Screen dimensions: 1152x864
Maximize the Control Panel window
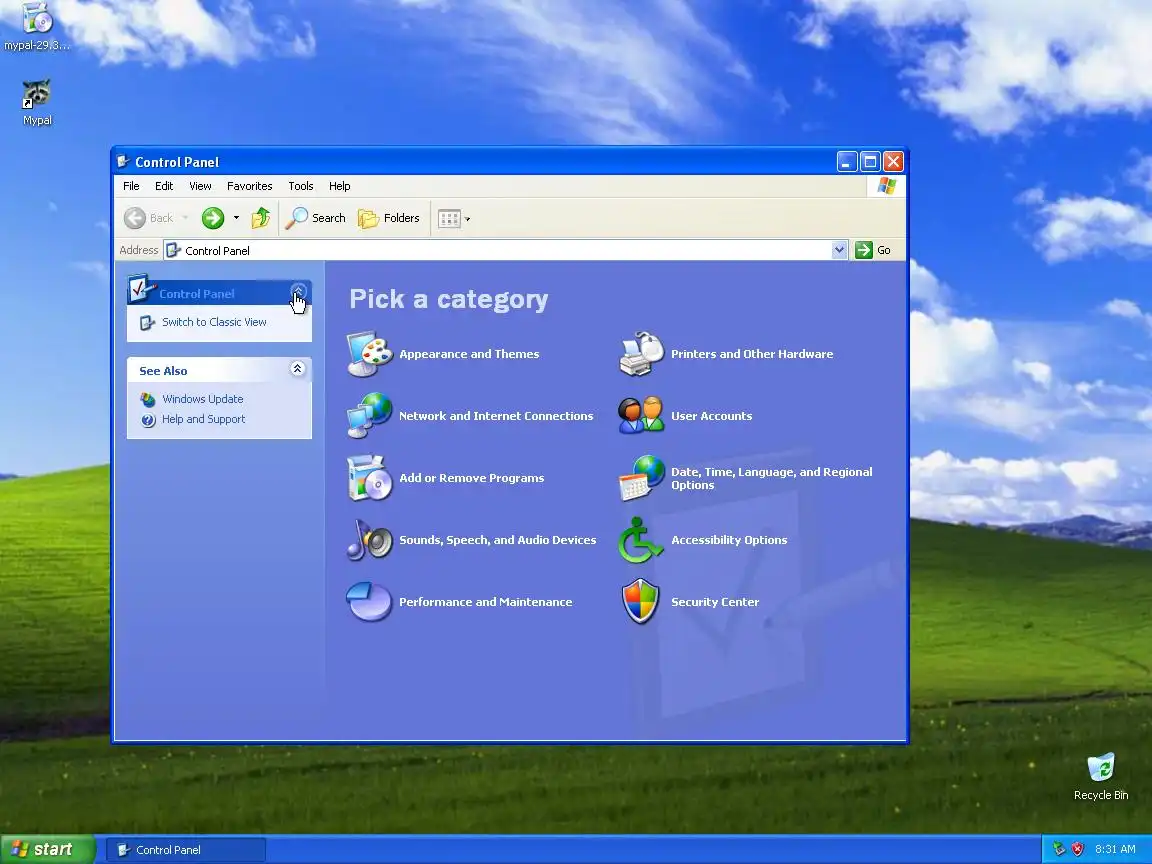tap(870, 162)
